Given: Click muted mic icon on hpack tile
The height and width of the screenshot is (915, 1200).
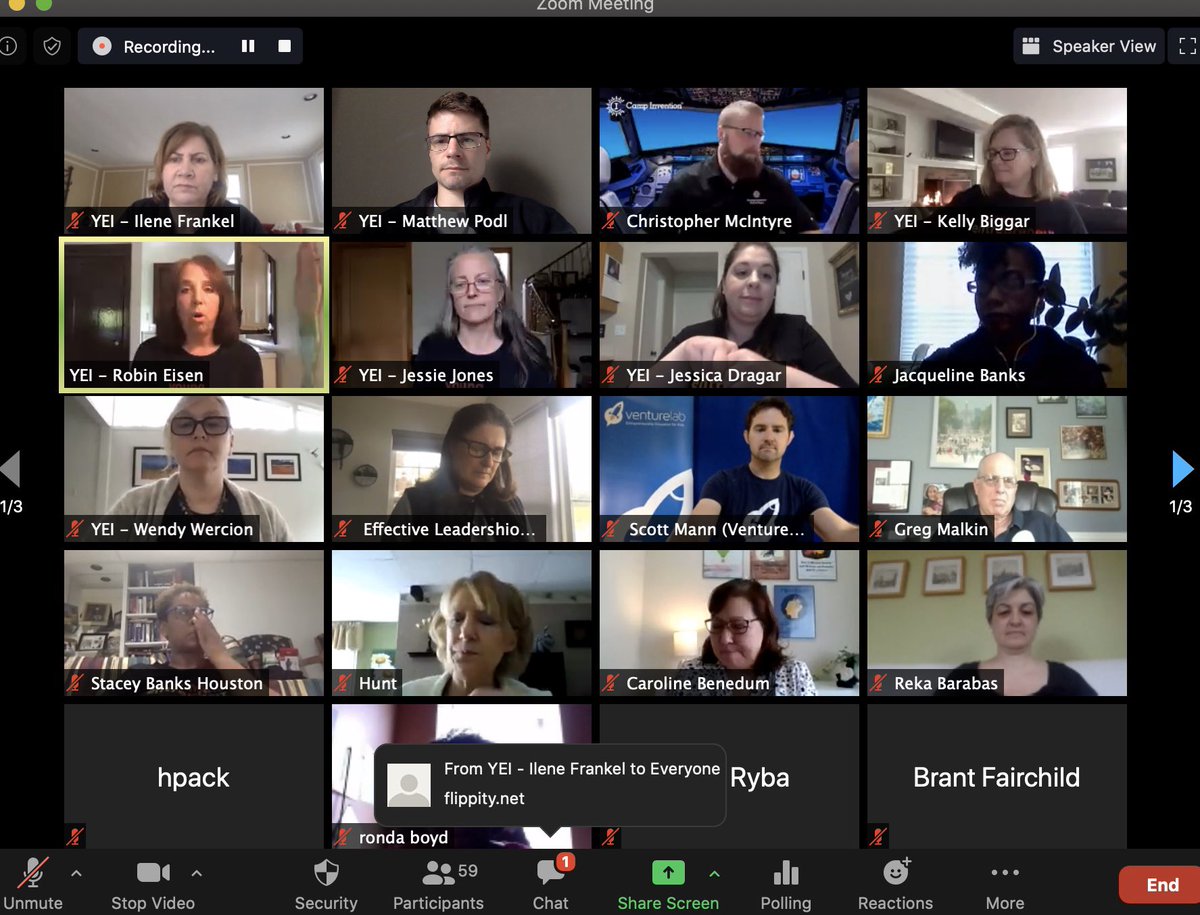Looking at the screenshot, I should pos(75,837).
